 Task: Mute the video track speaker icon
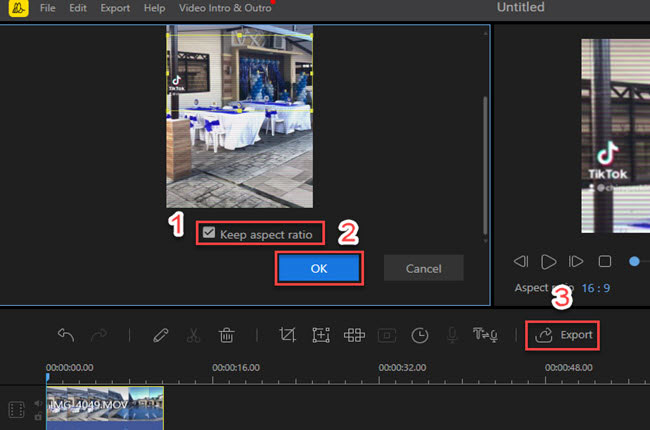[x=38, y=403]
